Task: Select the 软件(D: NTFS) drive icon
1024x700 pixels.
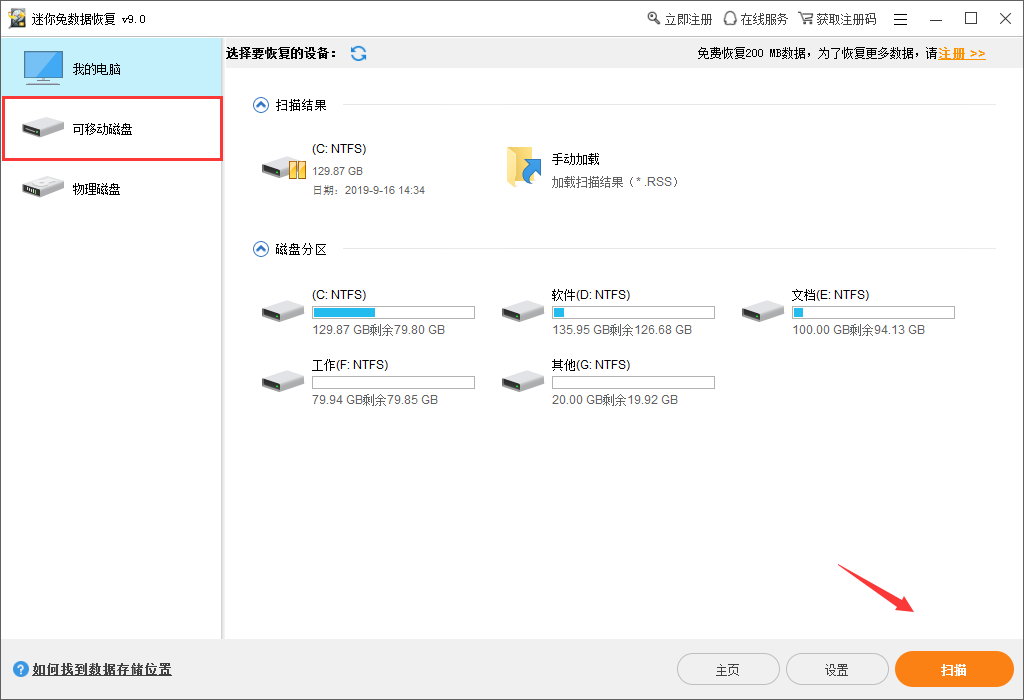Action: coord(522,311)
